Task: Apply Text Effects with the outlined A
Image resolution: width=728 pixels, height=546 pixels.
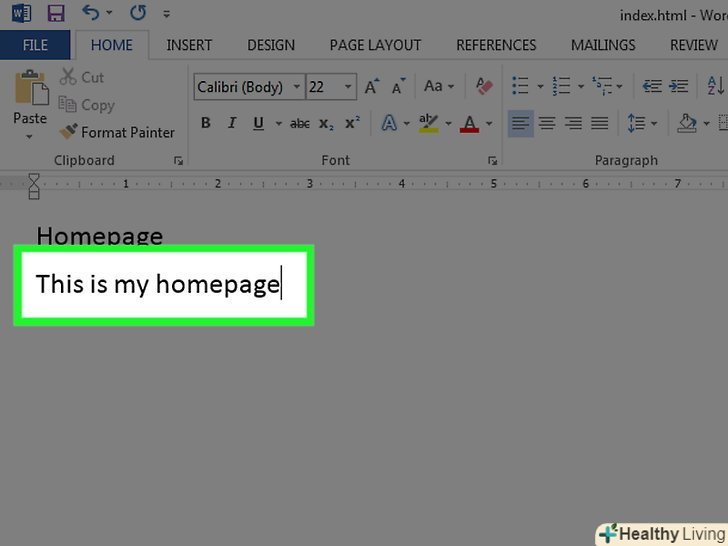Action: click(x=389, y=123)
